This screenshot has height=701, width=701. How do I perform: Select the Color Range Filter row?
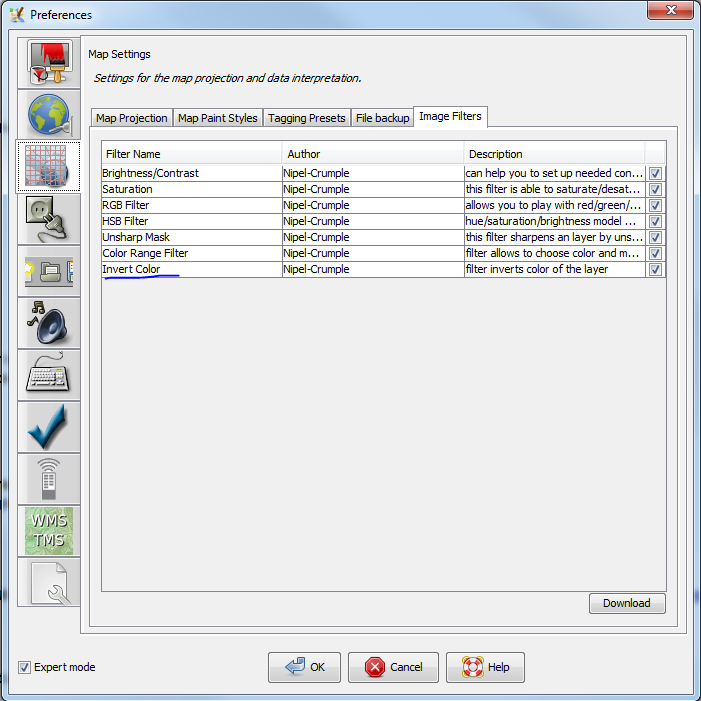click(x=190, y=254)
